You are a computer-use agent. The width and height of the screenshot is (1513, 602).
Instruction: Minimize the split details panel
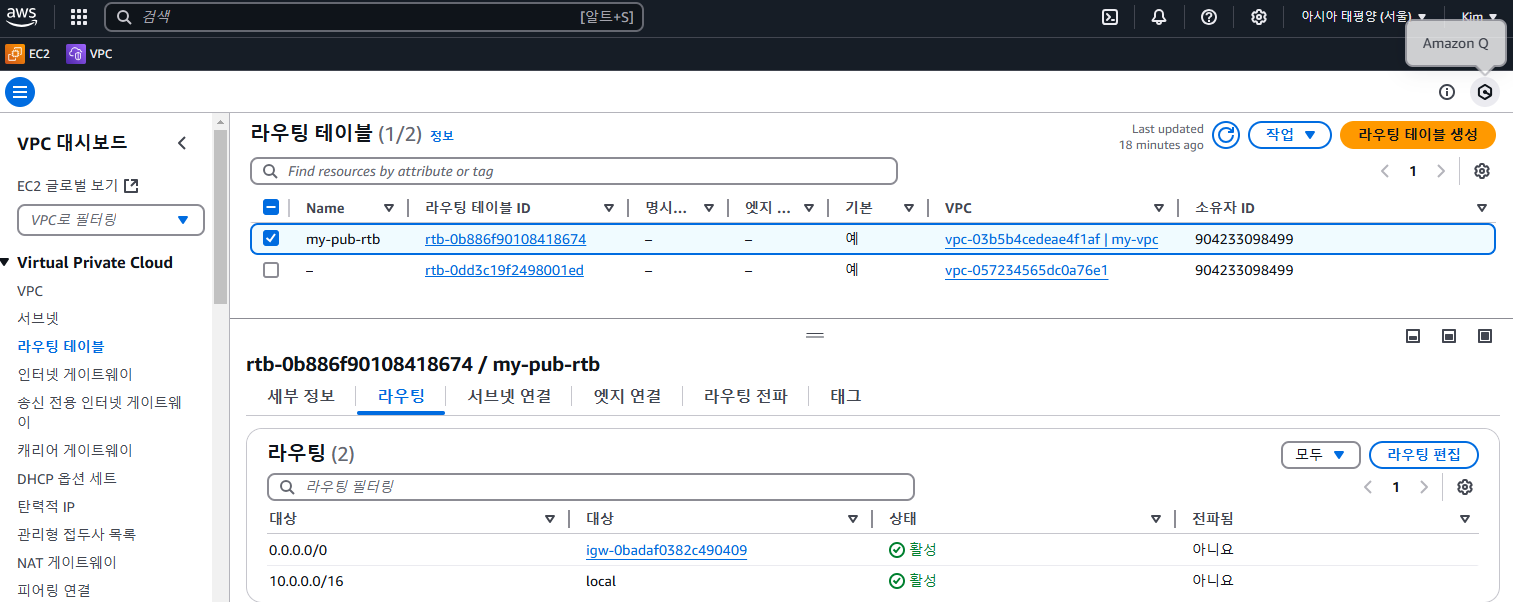pyautogui.click(x=1413, y=335)
